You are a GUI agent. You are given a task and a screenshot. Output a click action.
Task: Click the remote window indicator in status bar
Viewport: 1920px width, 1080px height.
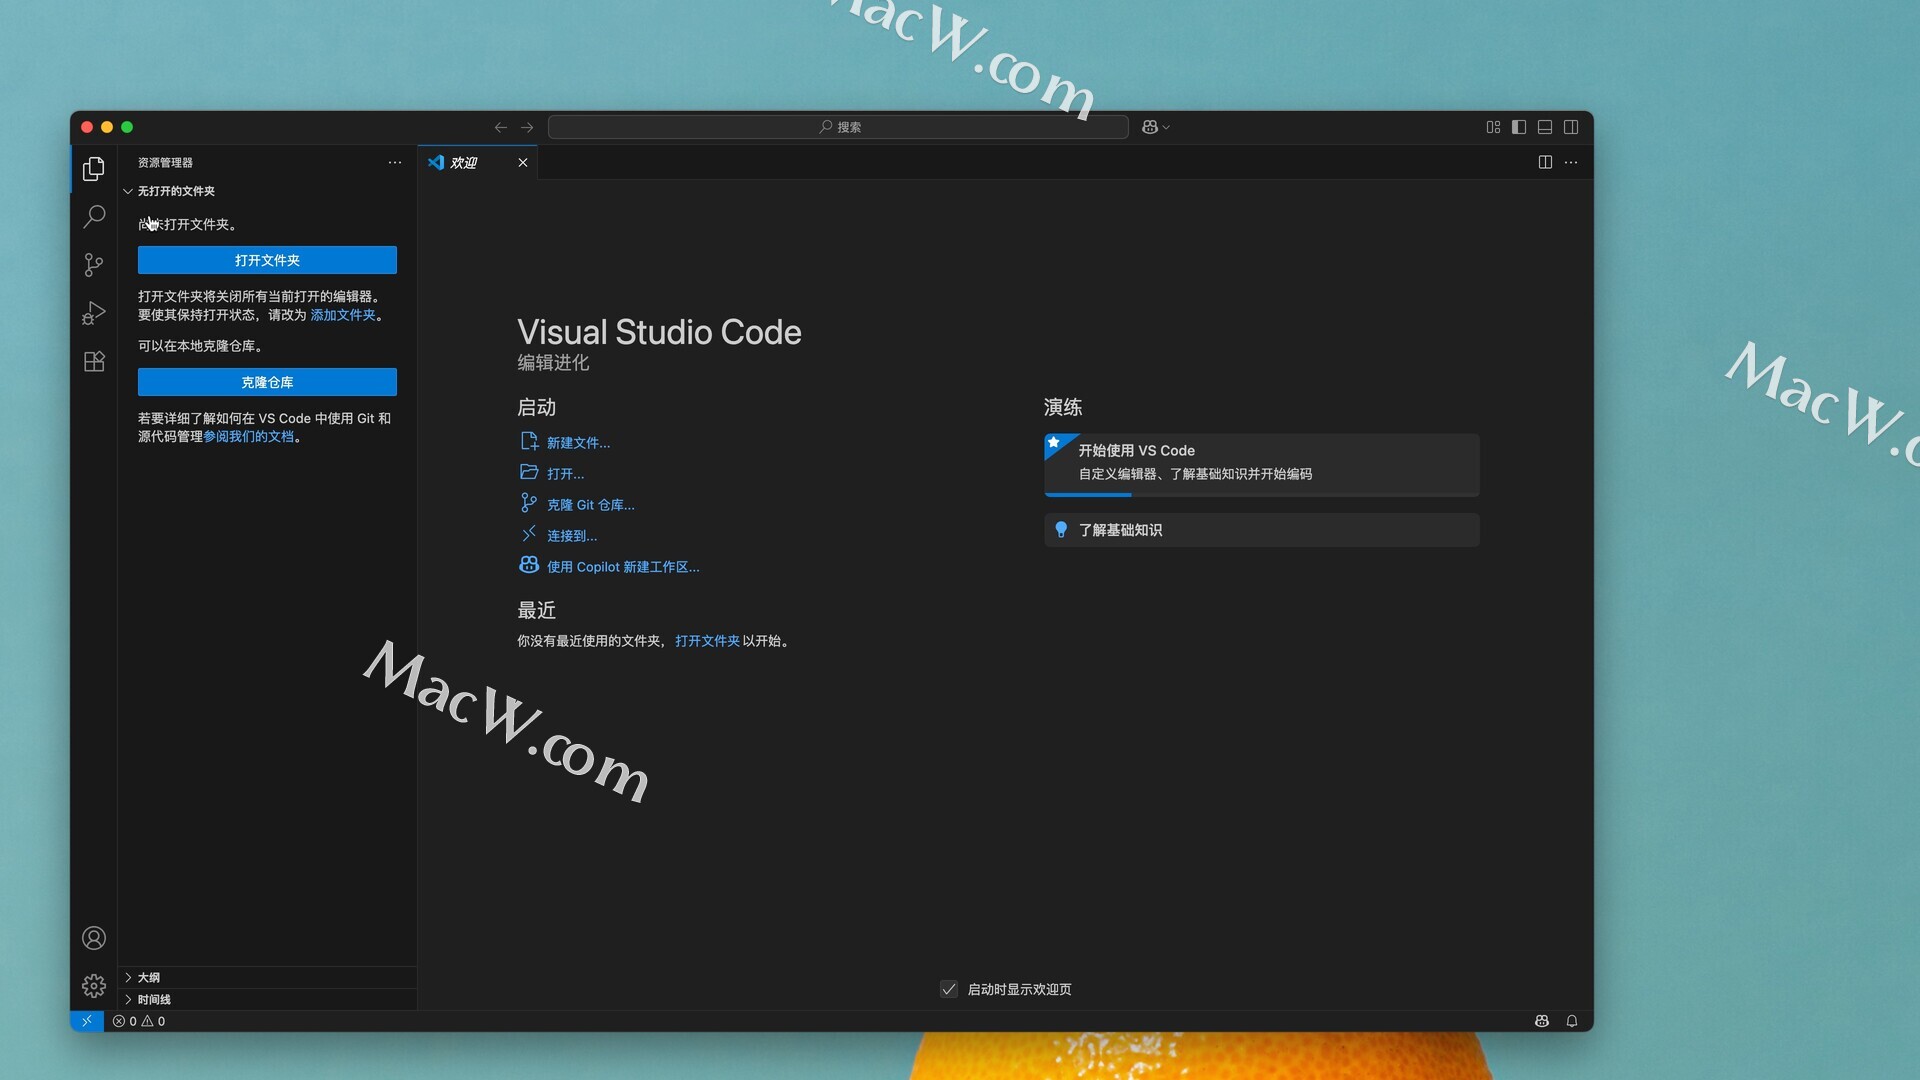click(x=87, y=1021)
